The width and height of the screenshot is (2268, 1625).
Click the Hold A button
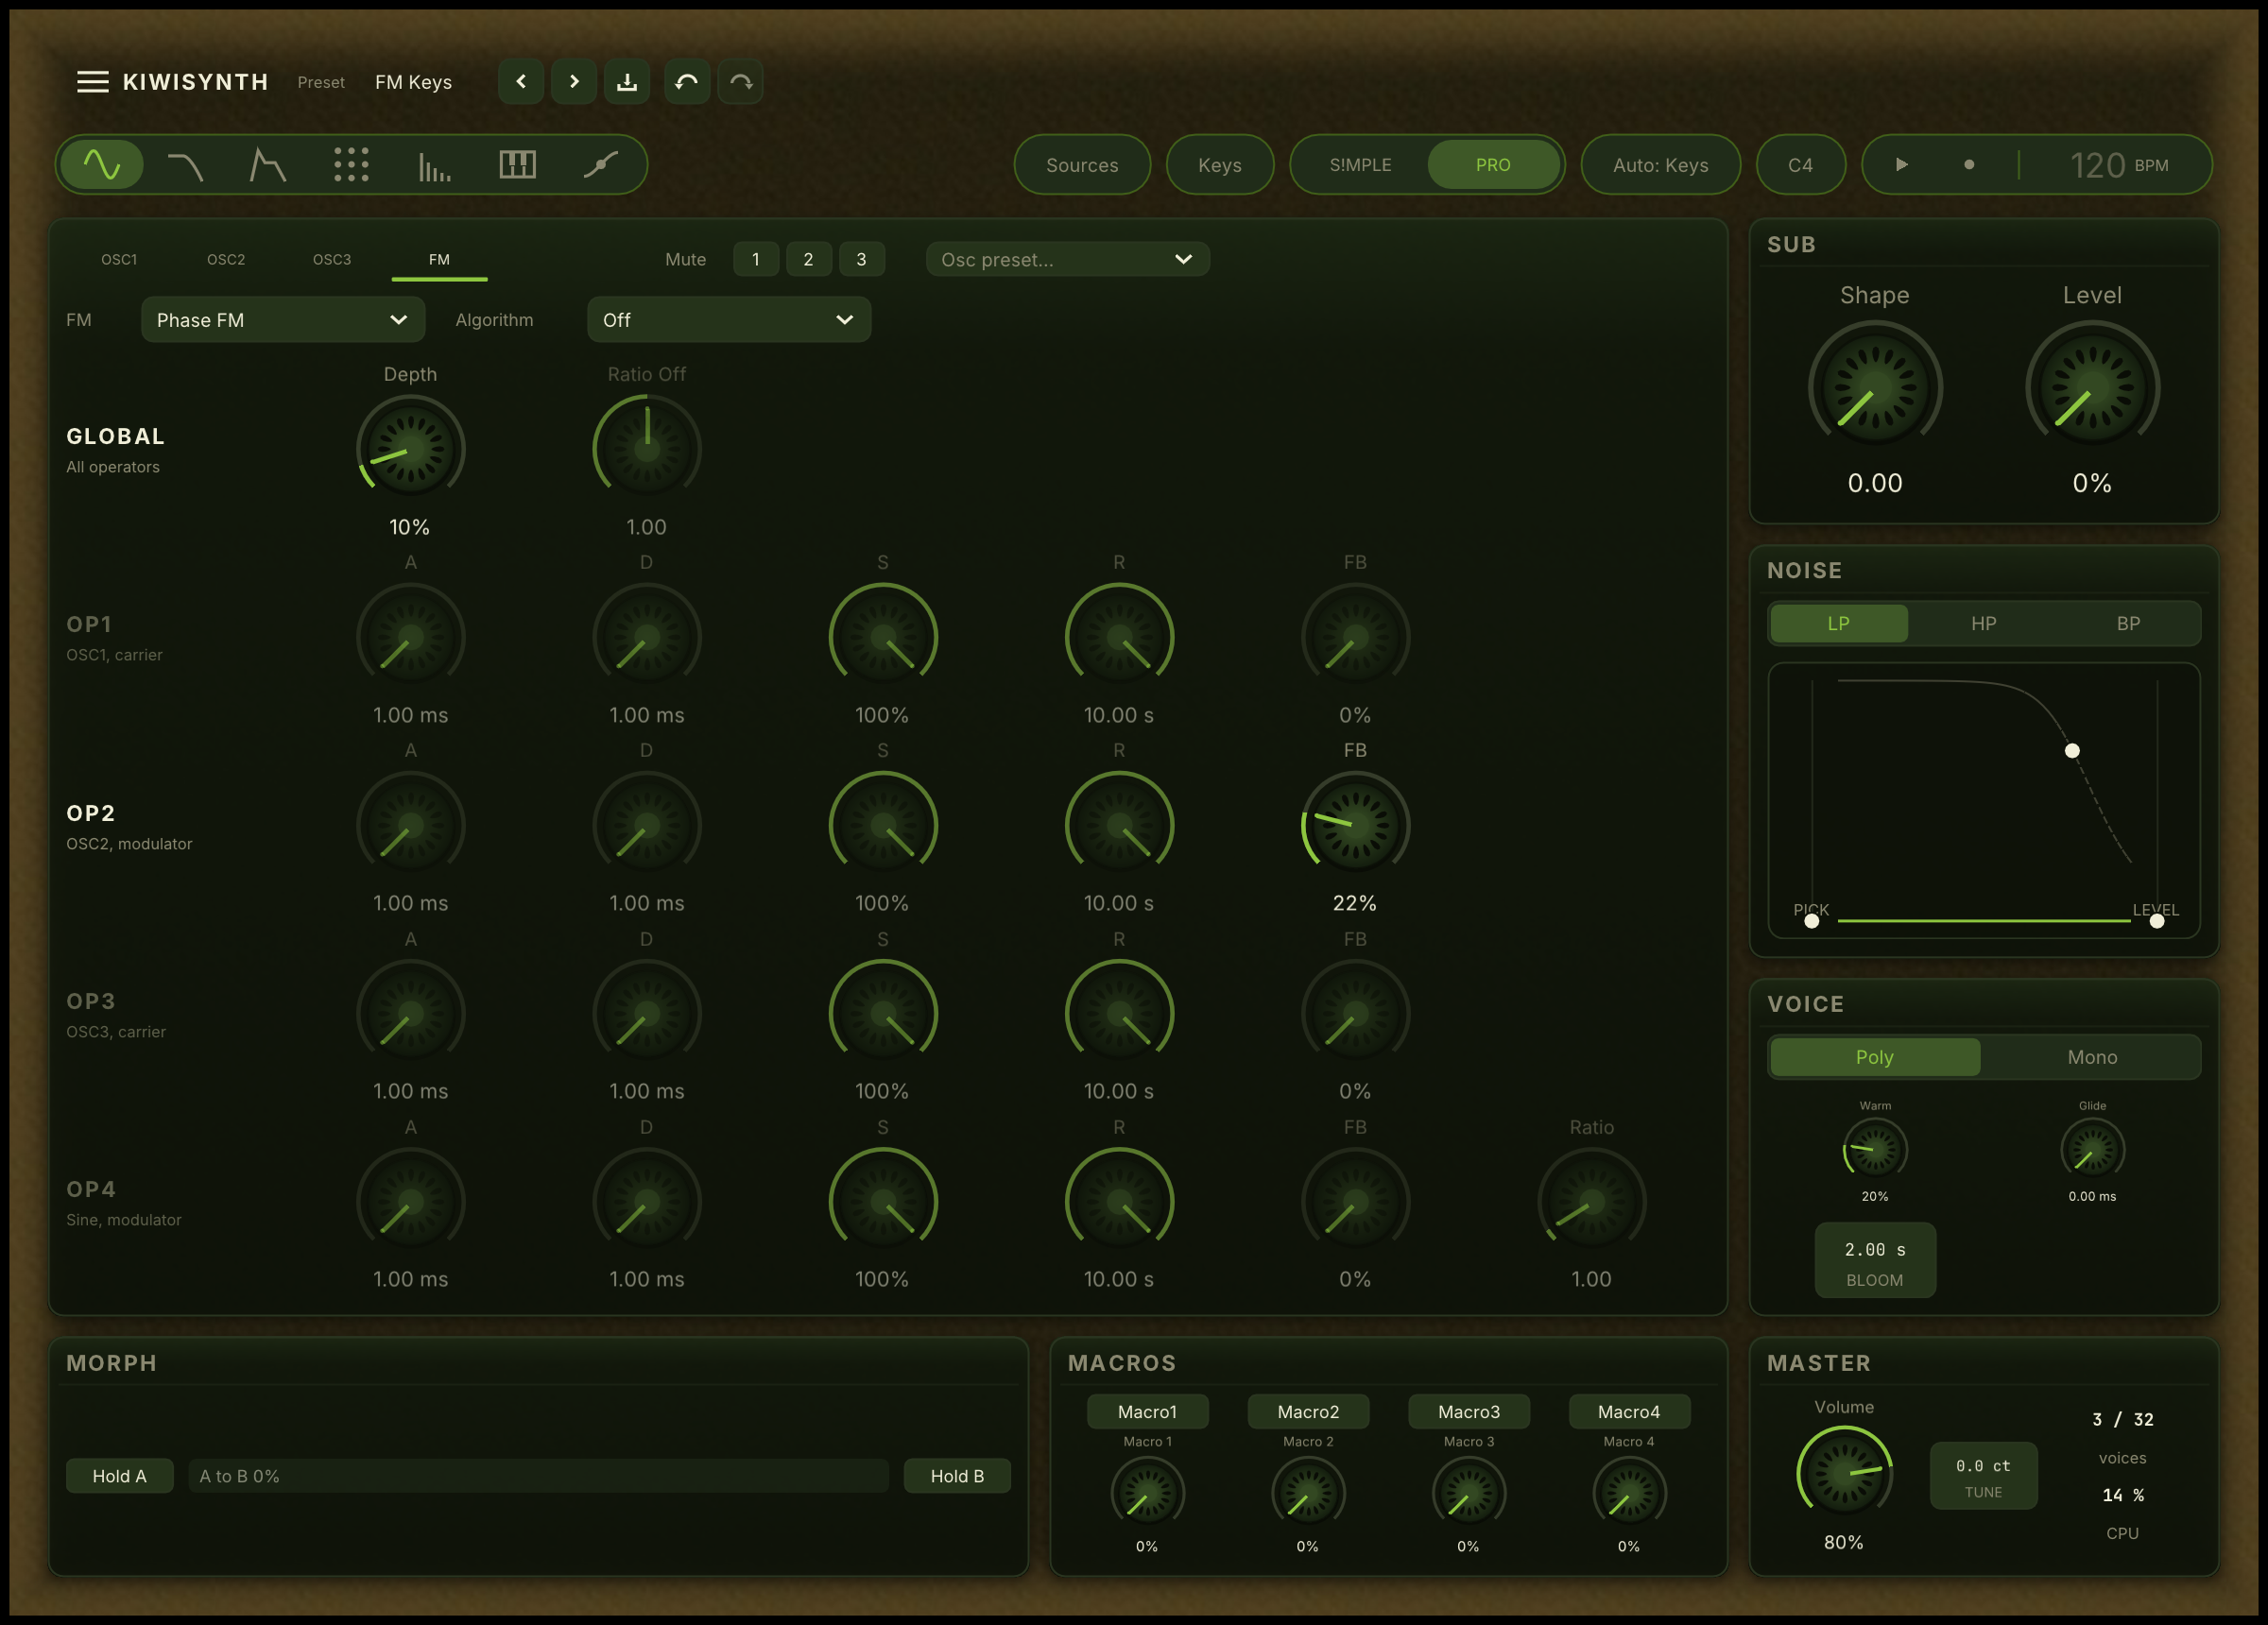120,1476
